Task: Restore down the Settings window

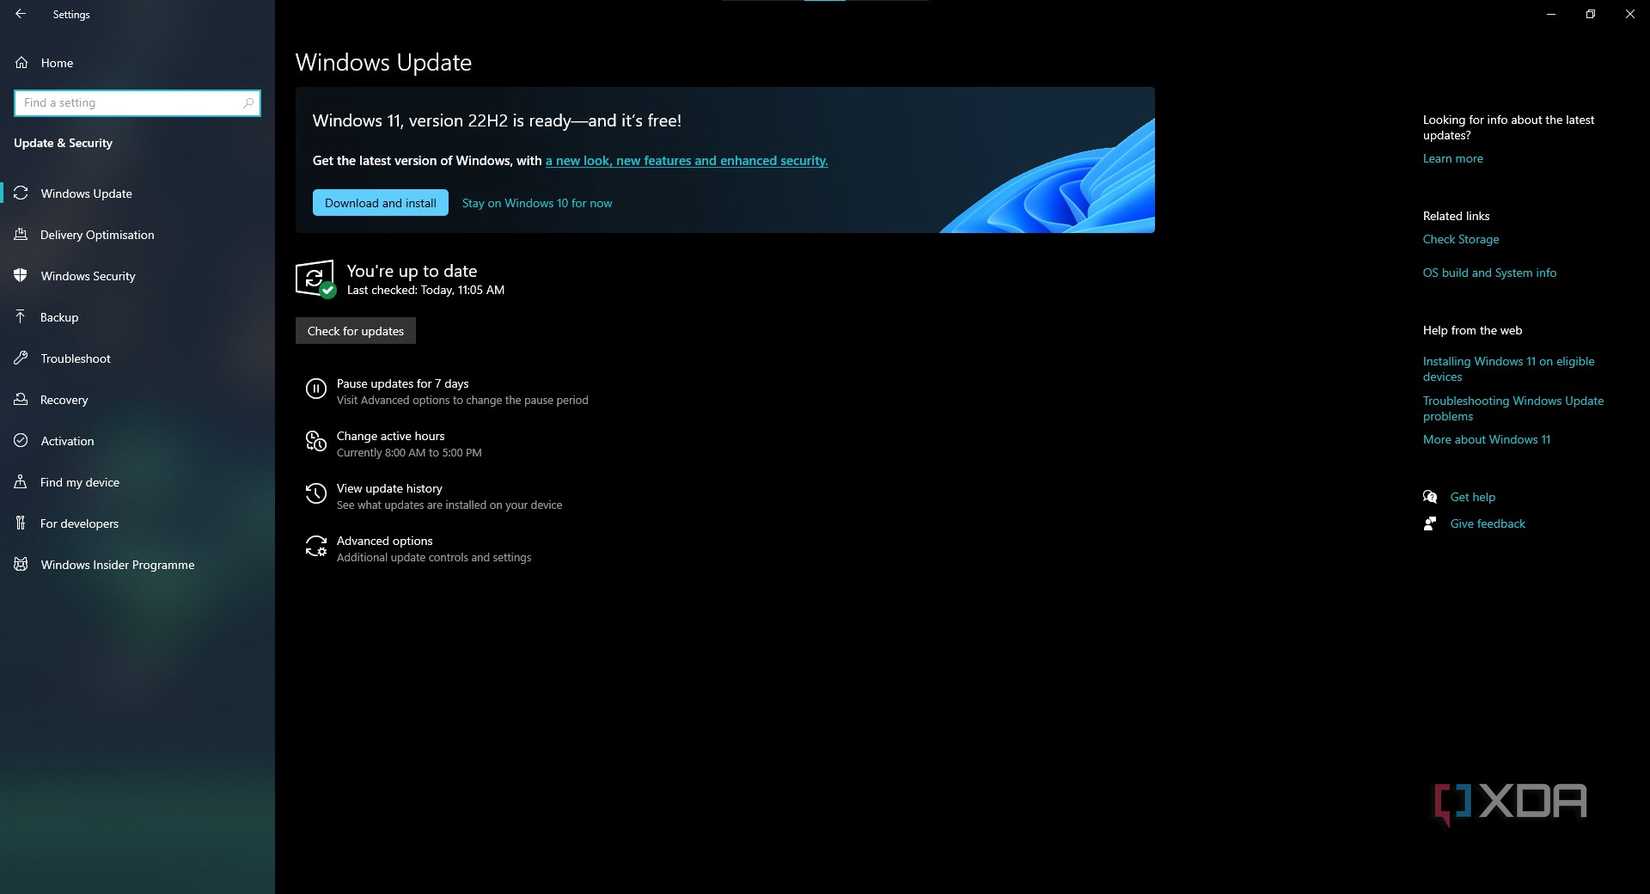Action: pyautogui.click(x=1590, y=14)
